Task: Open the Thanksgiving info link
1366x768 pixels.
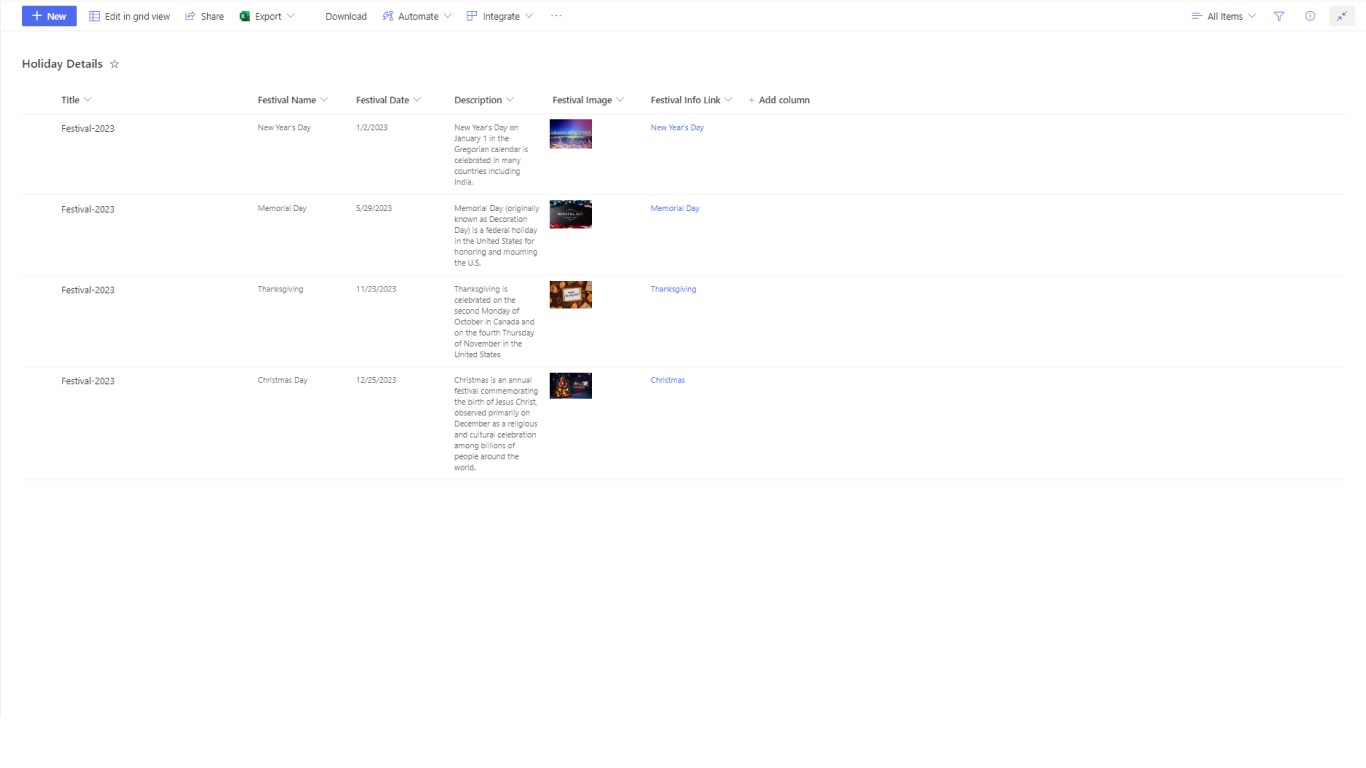Action: 673,289
